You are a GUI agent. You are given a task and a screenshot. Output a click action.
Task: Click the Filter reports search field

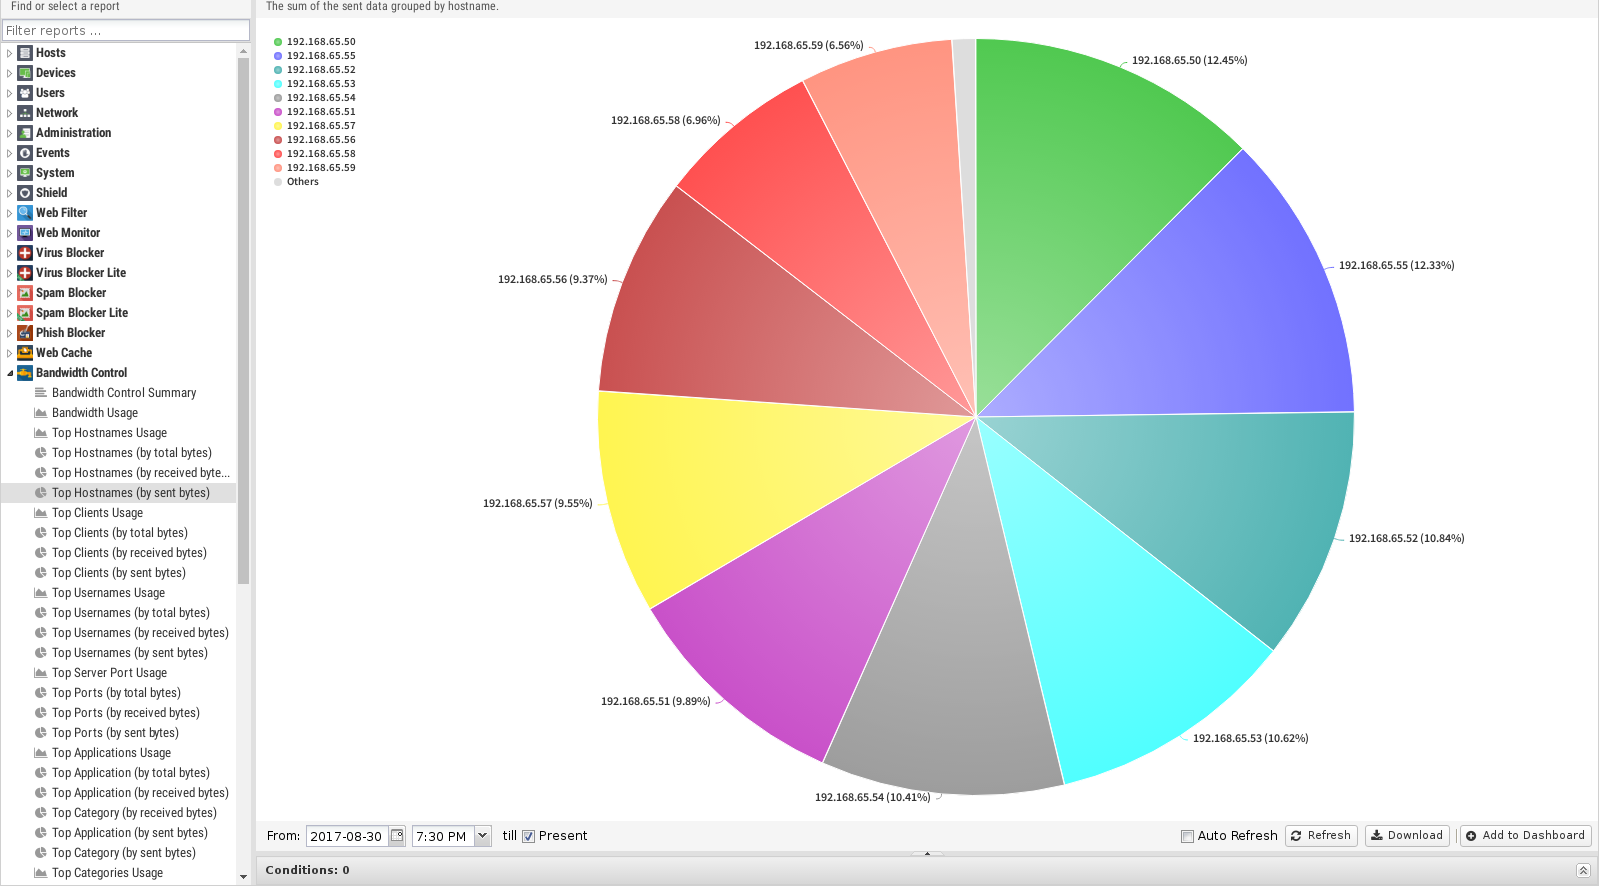pyautogui.click(x=126, y=31)
